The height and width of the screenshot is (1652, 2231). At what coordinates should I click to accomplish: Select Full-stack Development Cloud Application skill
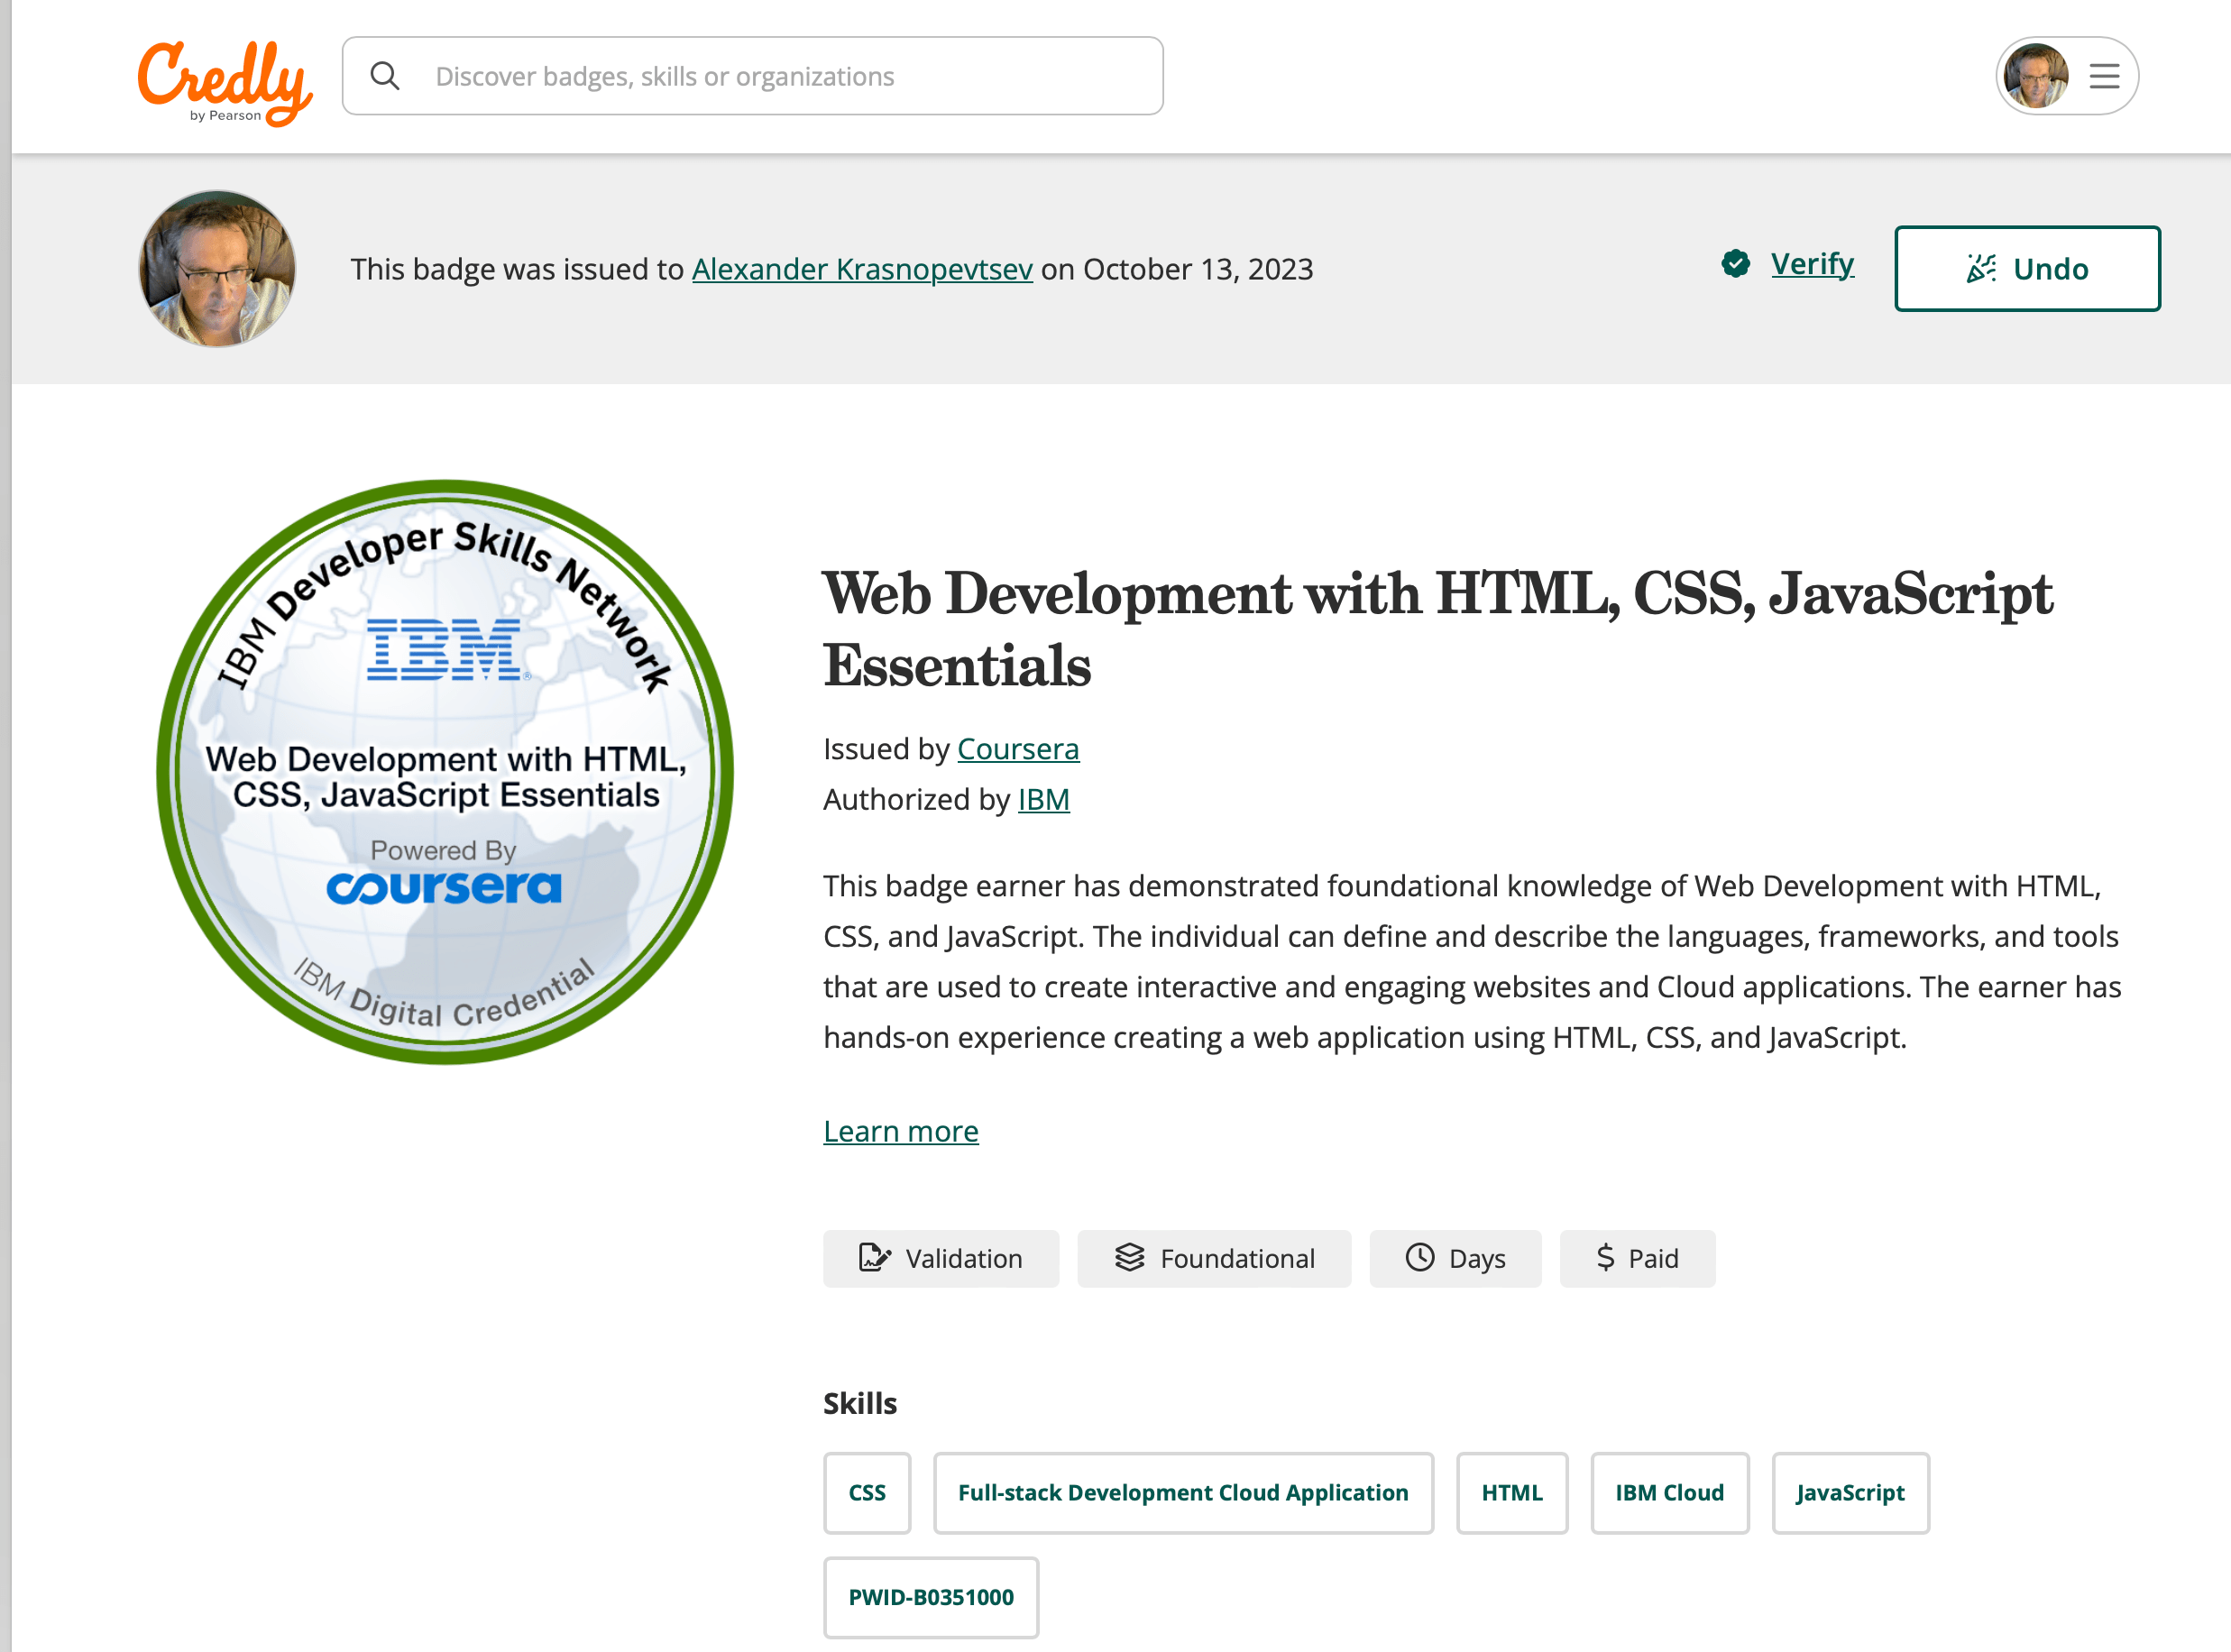coord(1183,1493)
